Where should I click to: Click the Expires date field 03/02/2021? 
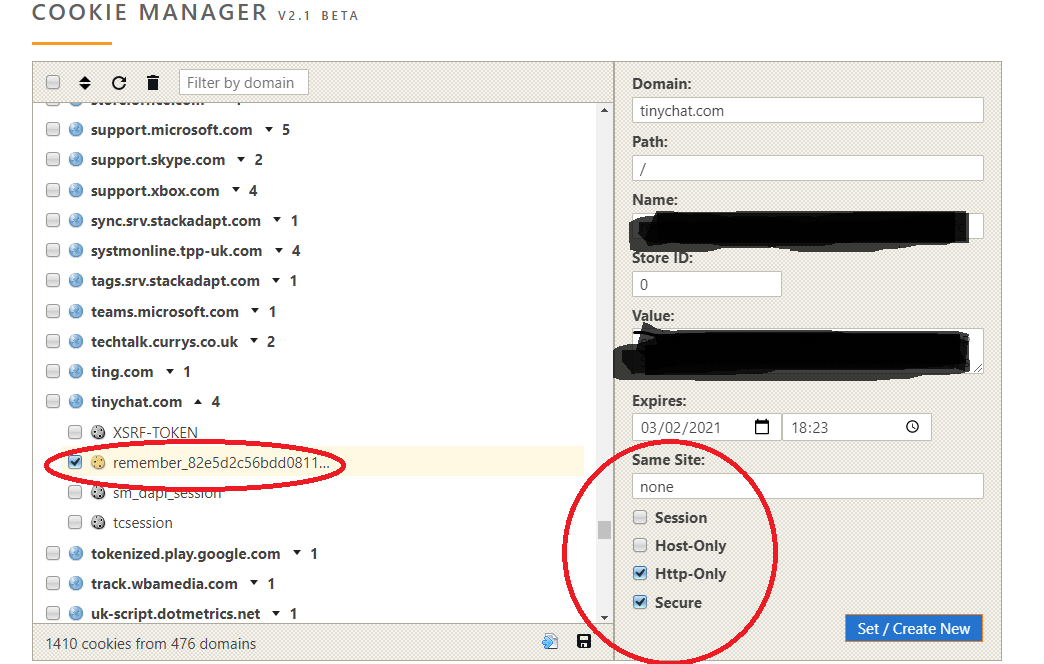[x=706, y=428]
